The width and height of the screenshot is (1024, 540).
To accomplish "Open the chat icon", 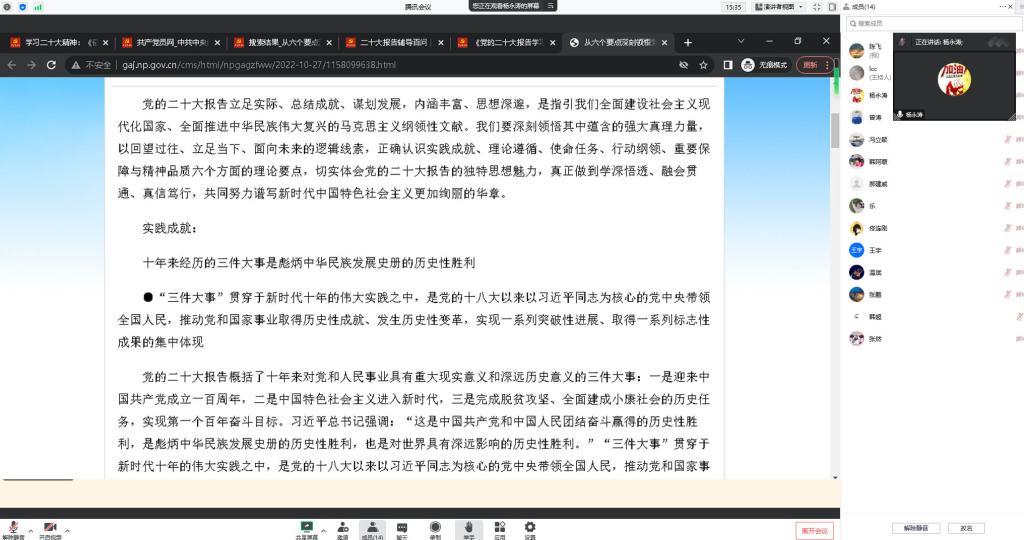I will pos(402,527).
